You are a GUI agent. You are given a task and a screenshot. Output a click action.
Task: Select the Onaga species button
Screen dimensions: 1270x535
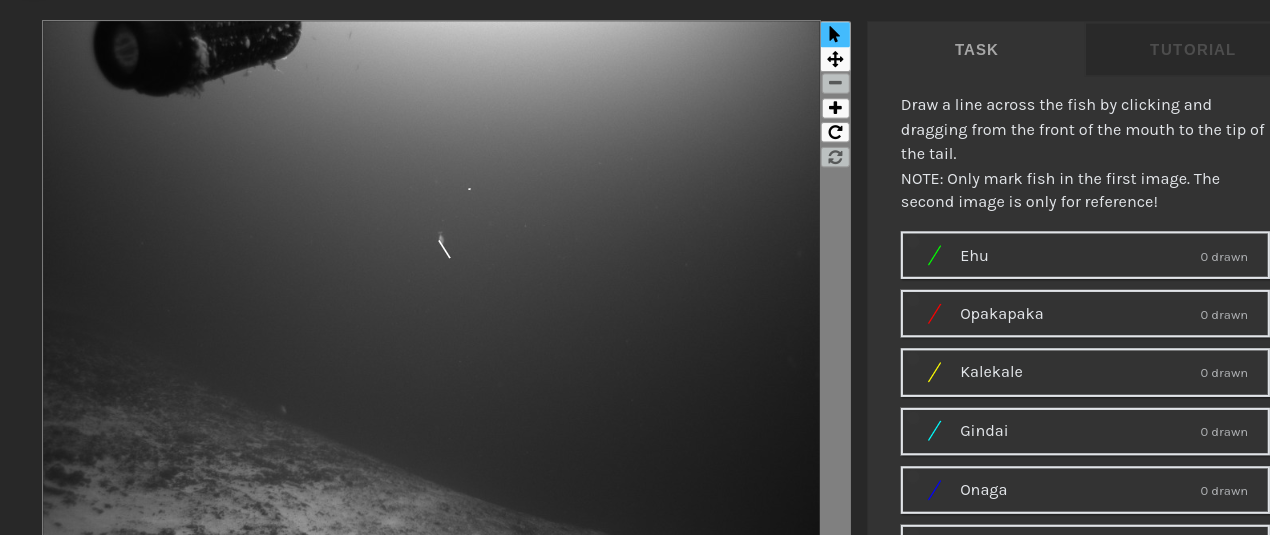[1085, 490]
